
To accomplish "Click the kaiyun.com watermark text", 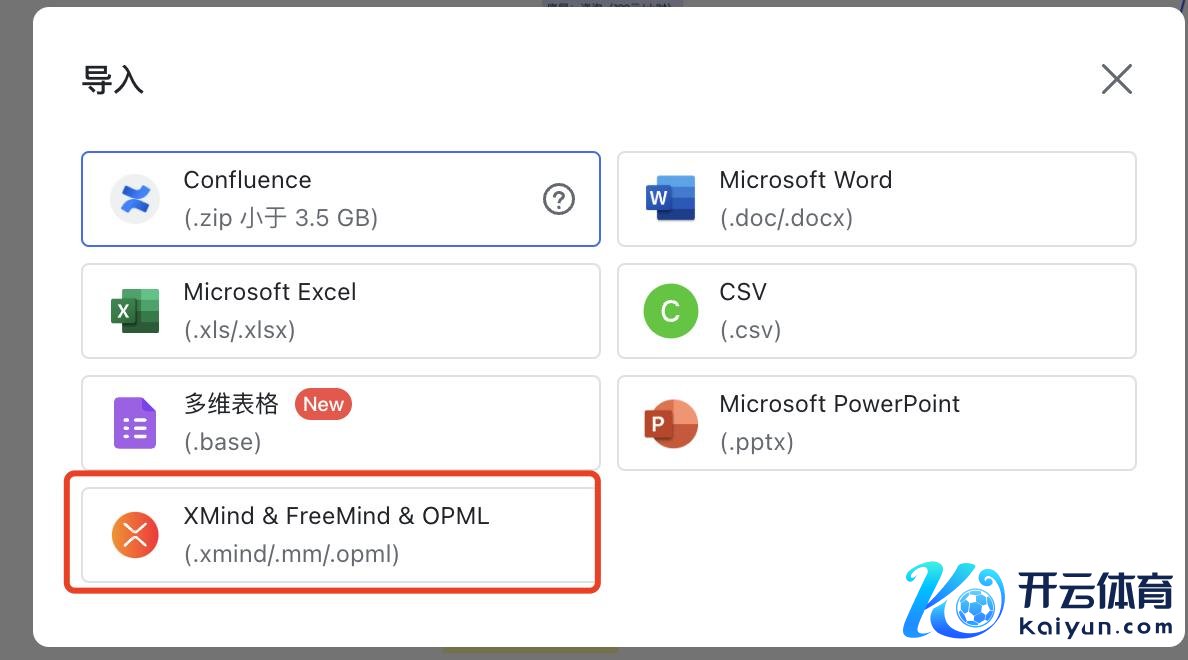I will pyautogui.click(x=1095, y=628).
